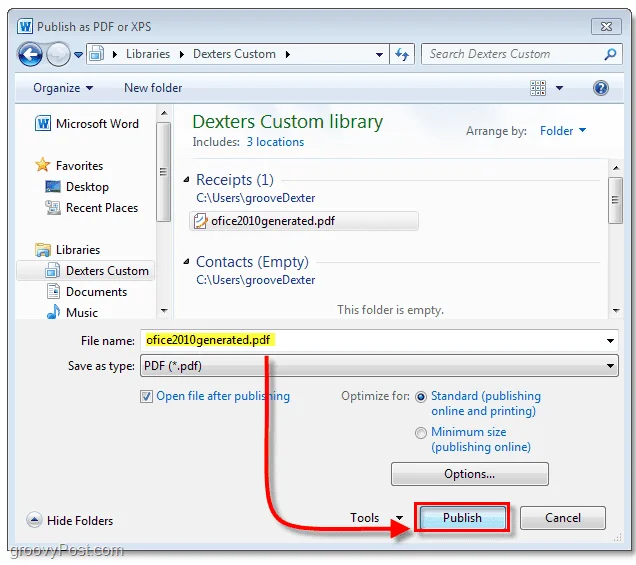Collapse the Receipts (1) group

coord(187,180)
